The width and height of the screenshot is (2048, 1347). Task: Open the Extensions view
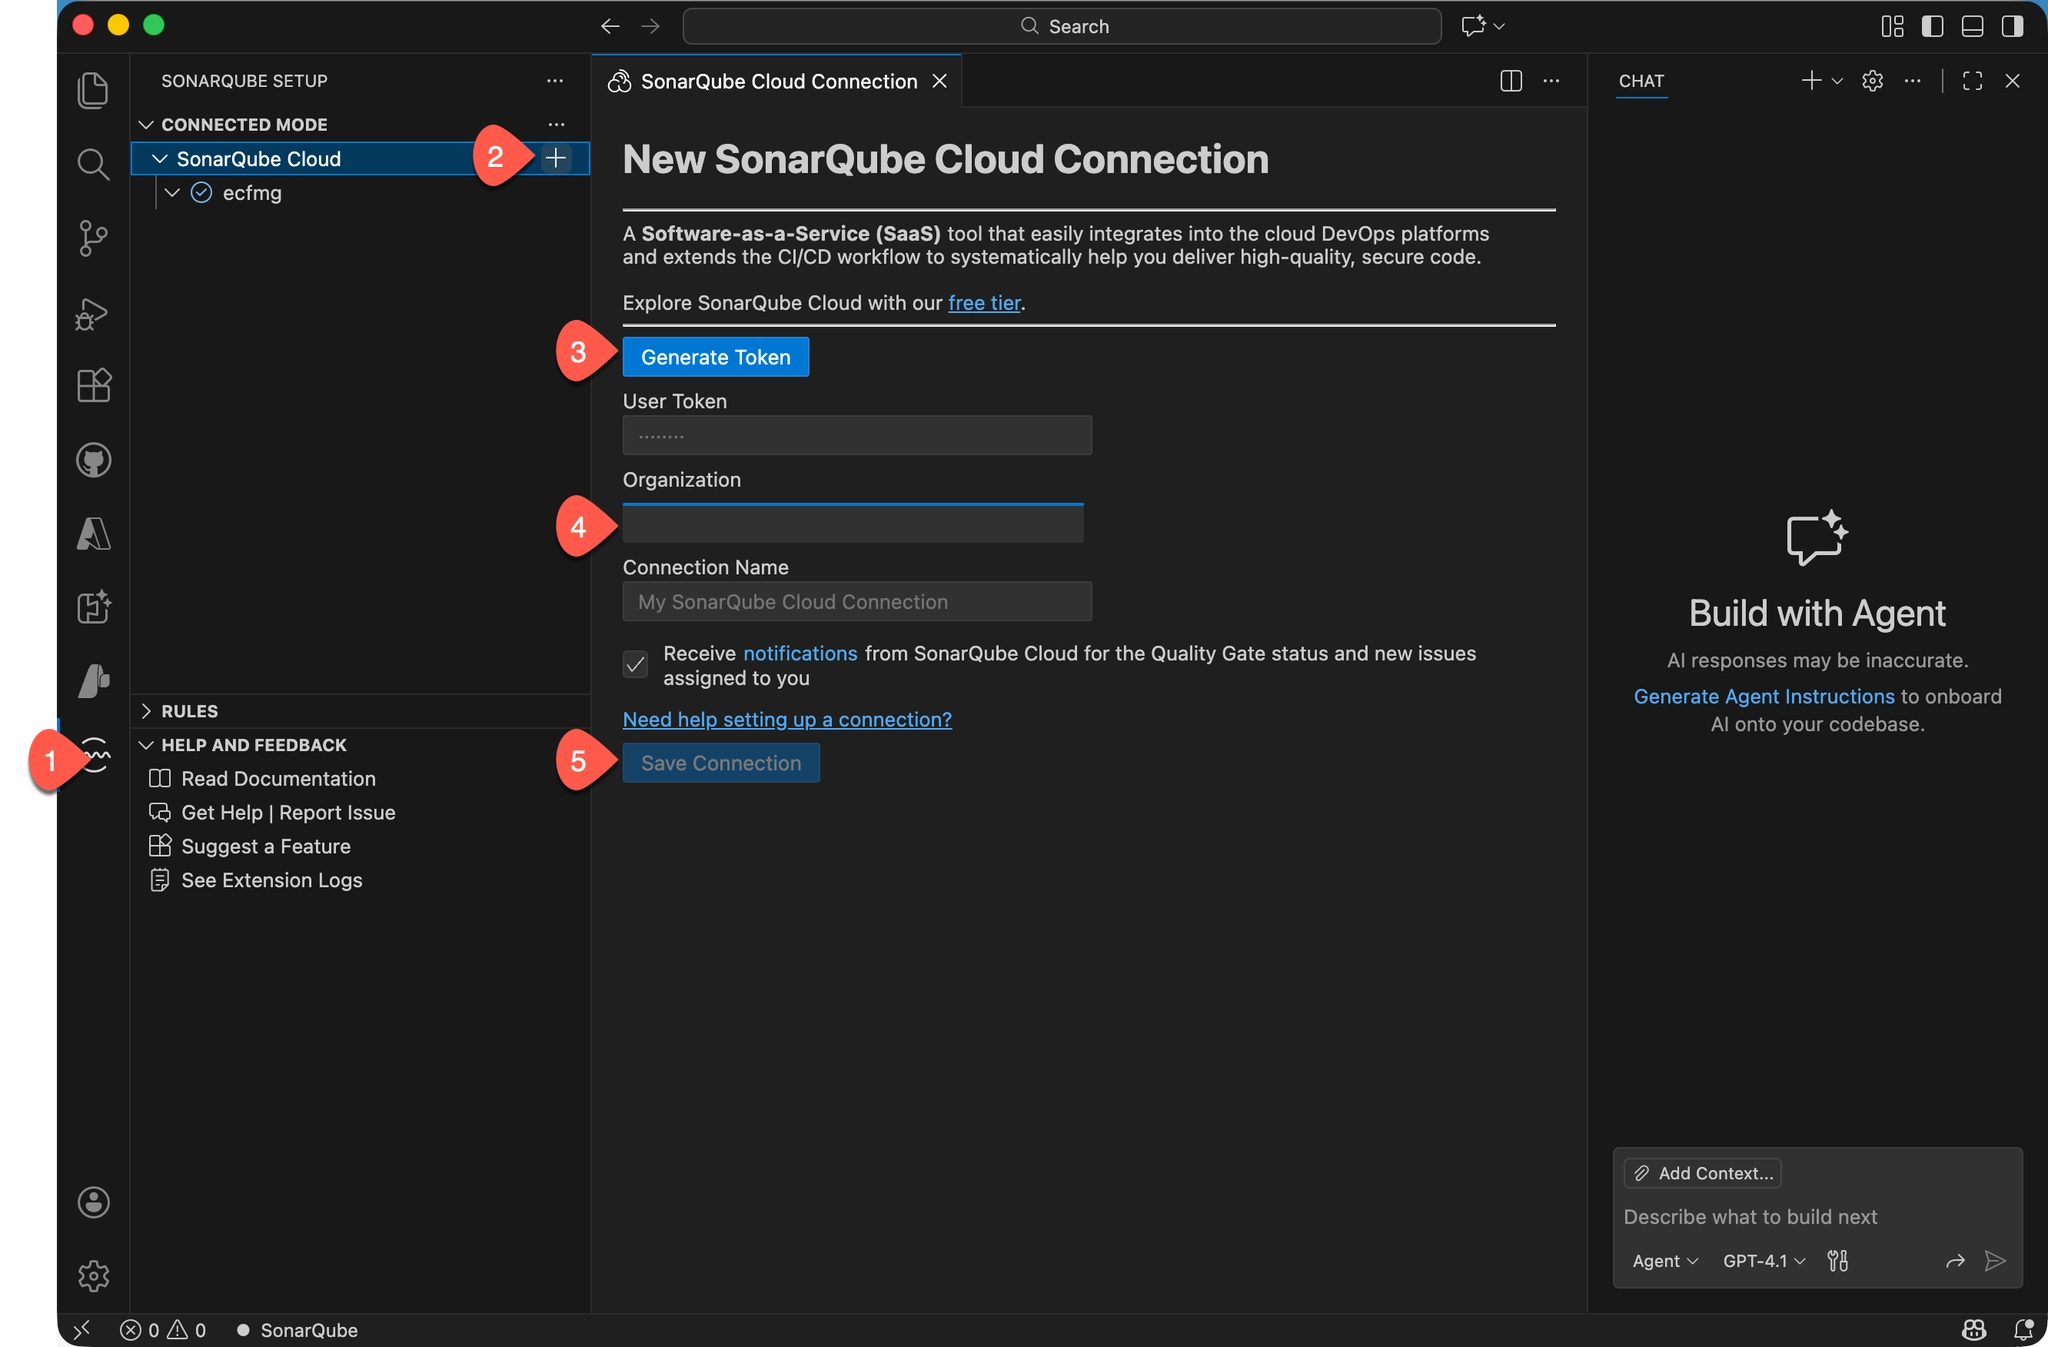pos(93,386)
